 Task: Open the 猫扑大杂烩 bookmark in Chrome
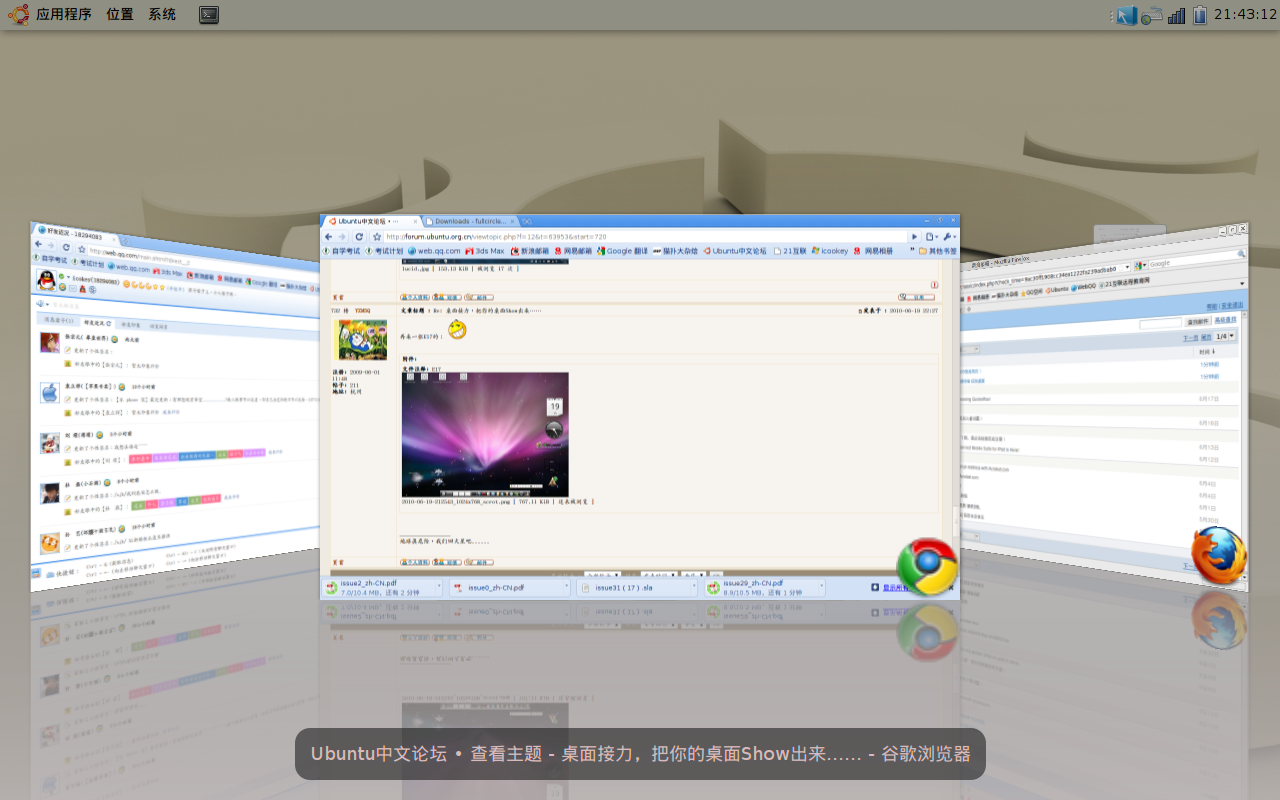point(675,251)
